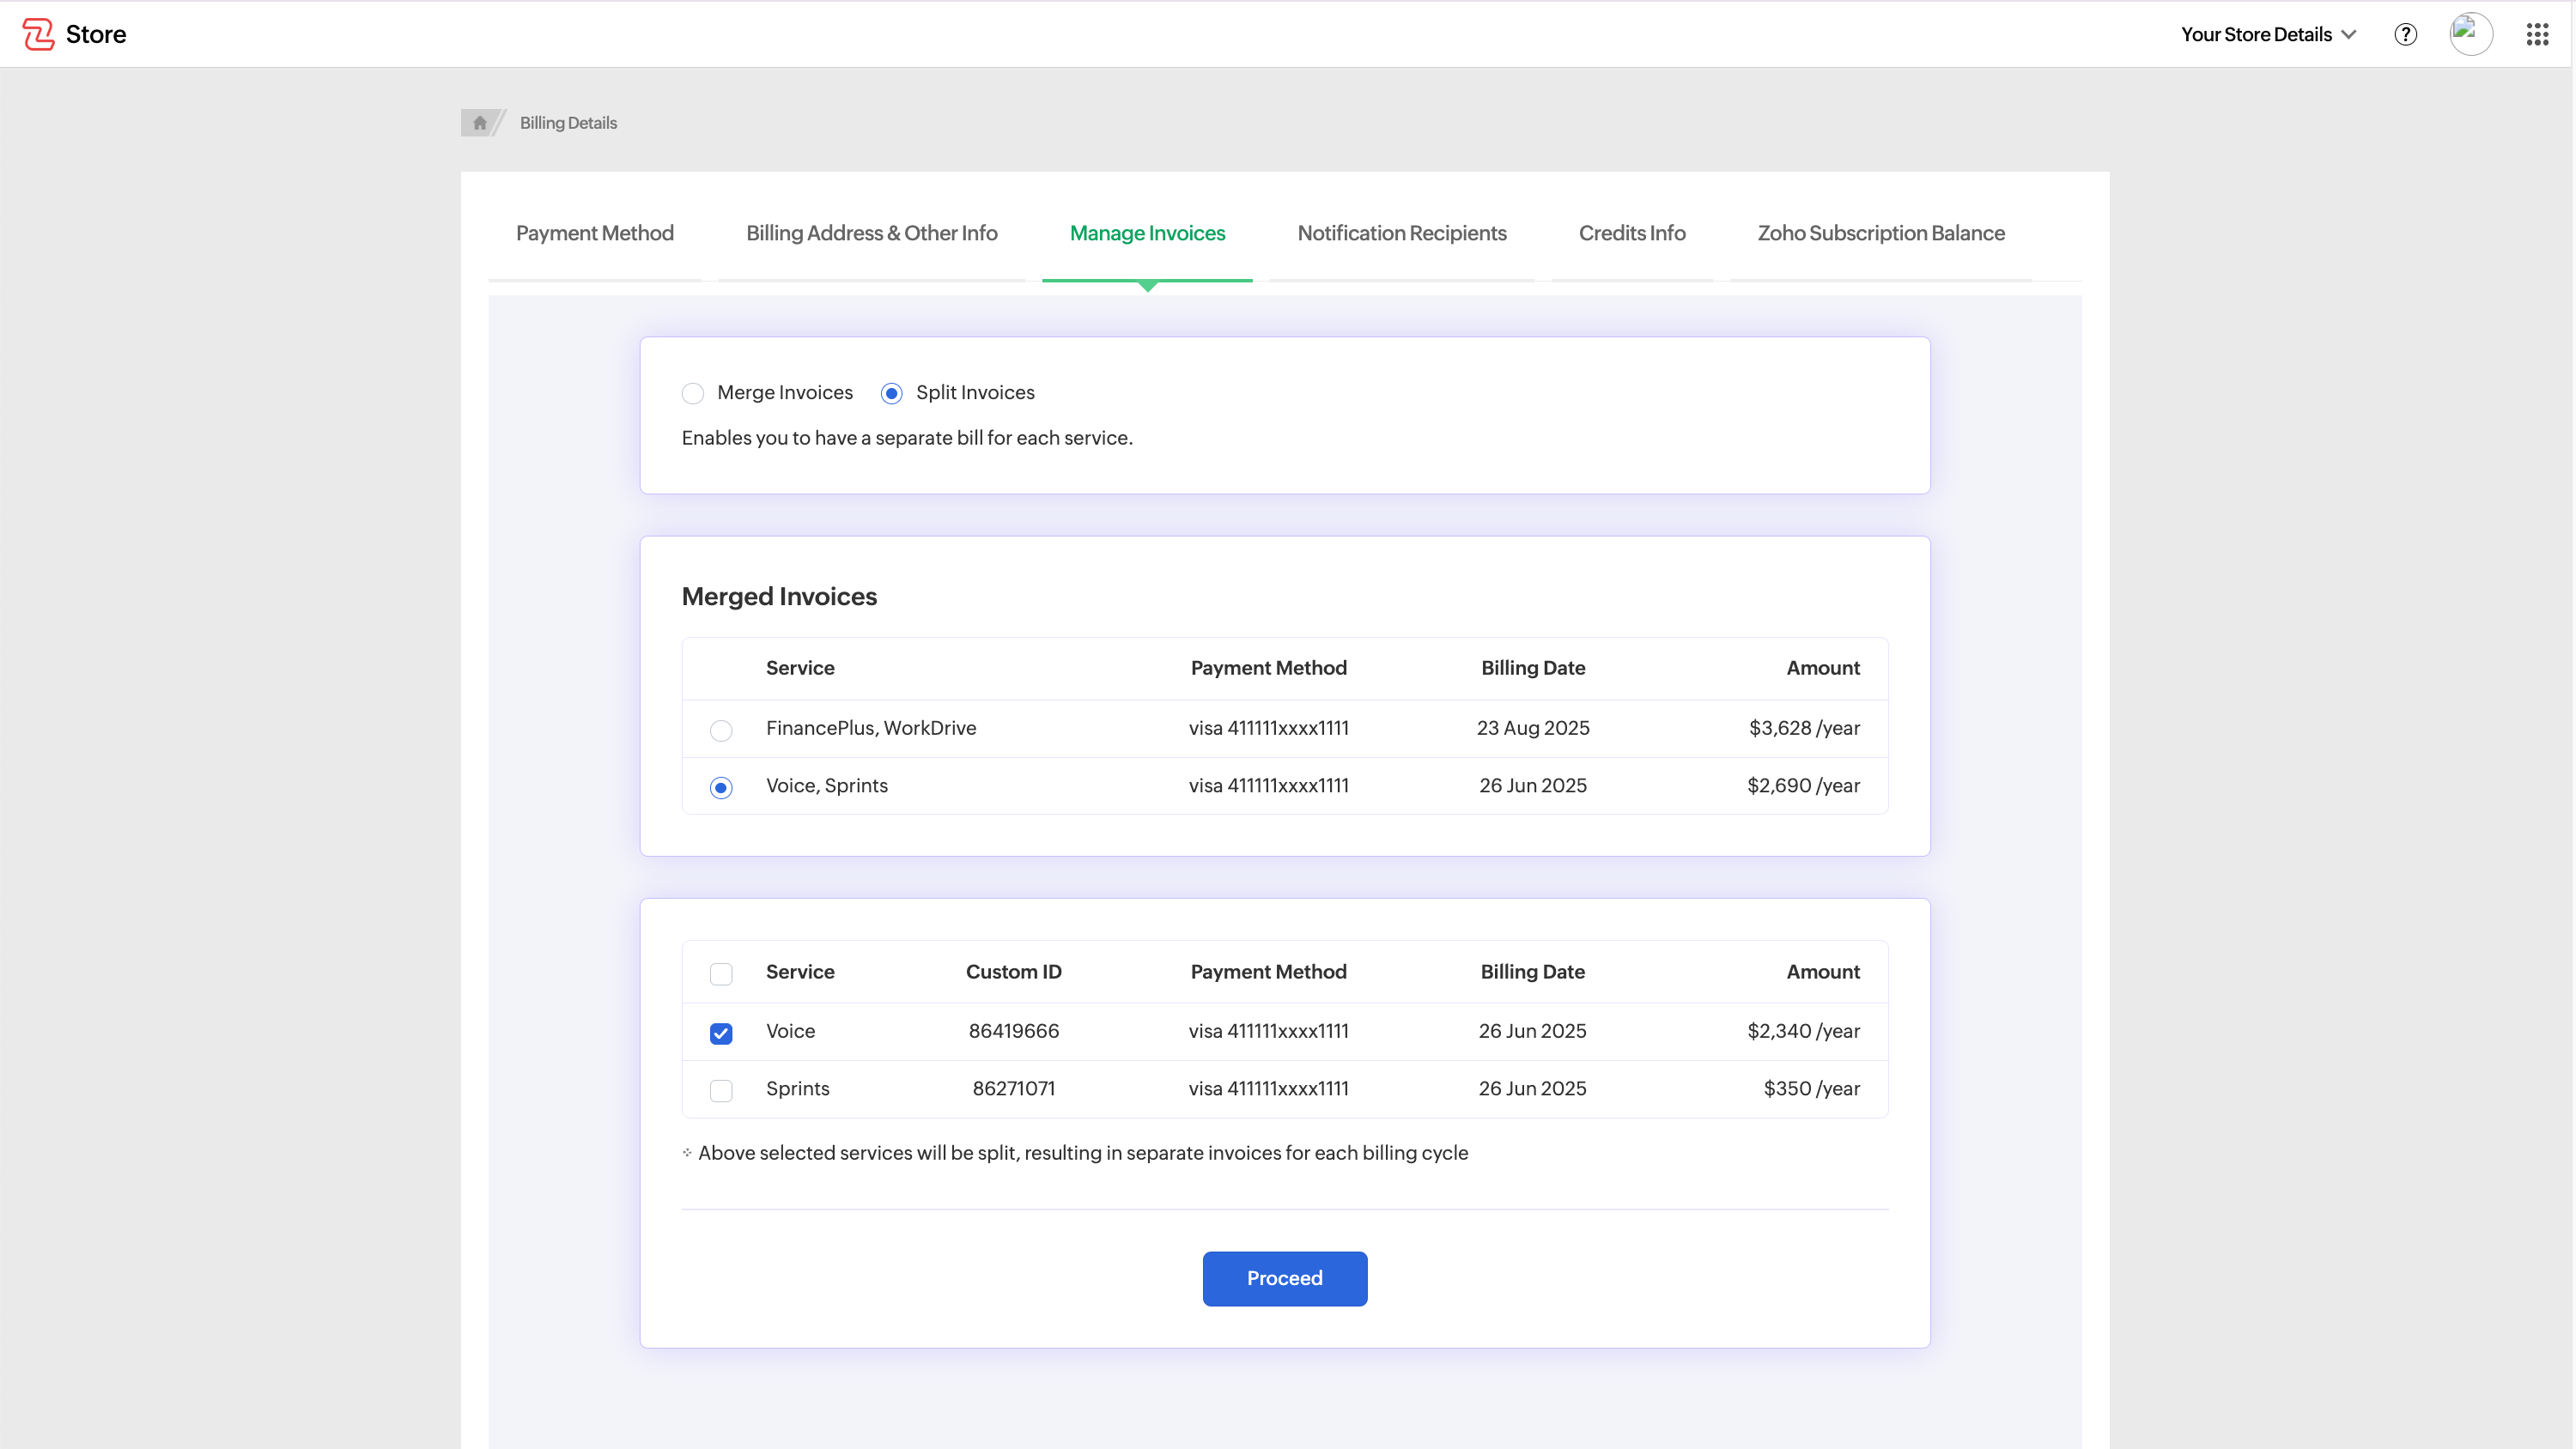Screen dimensions: 2576x1449
Task: Open the help question mark icon
Action: point(2405,34)
